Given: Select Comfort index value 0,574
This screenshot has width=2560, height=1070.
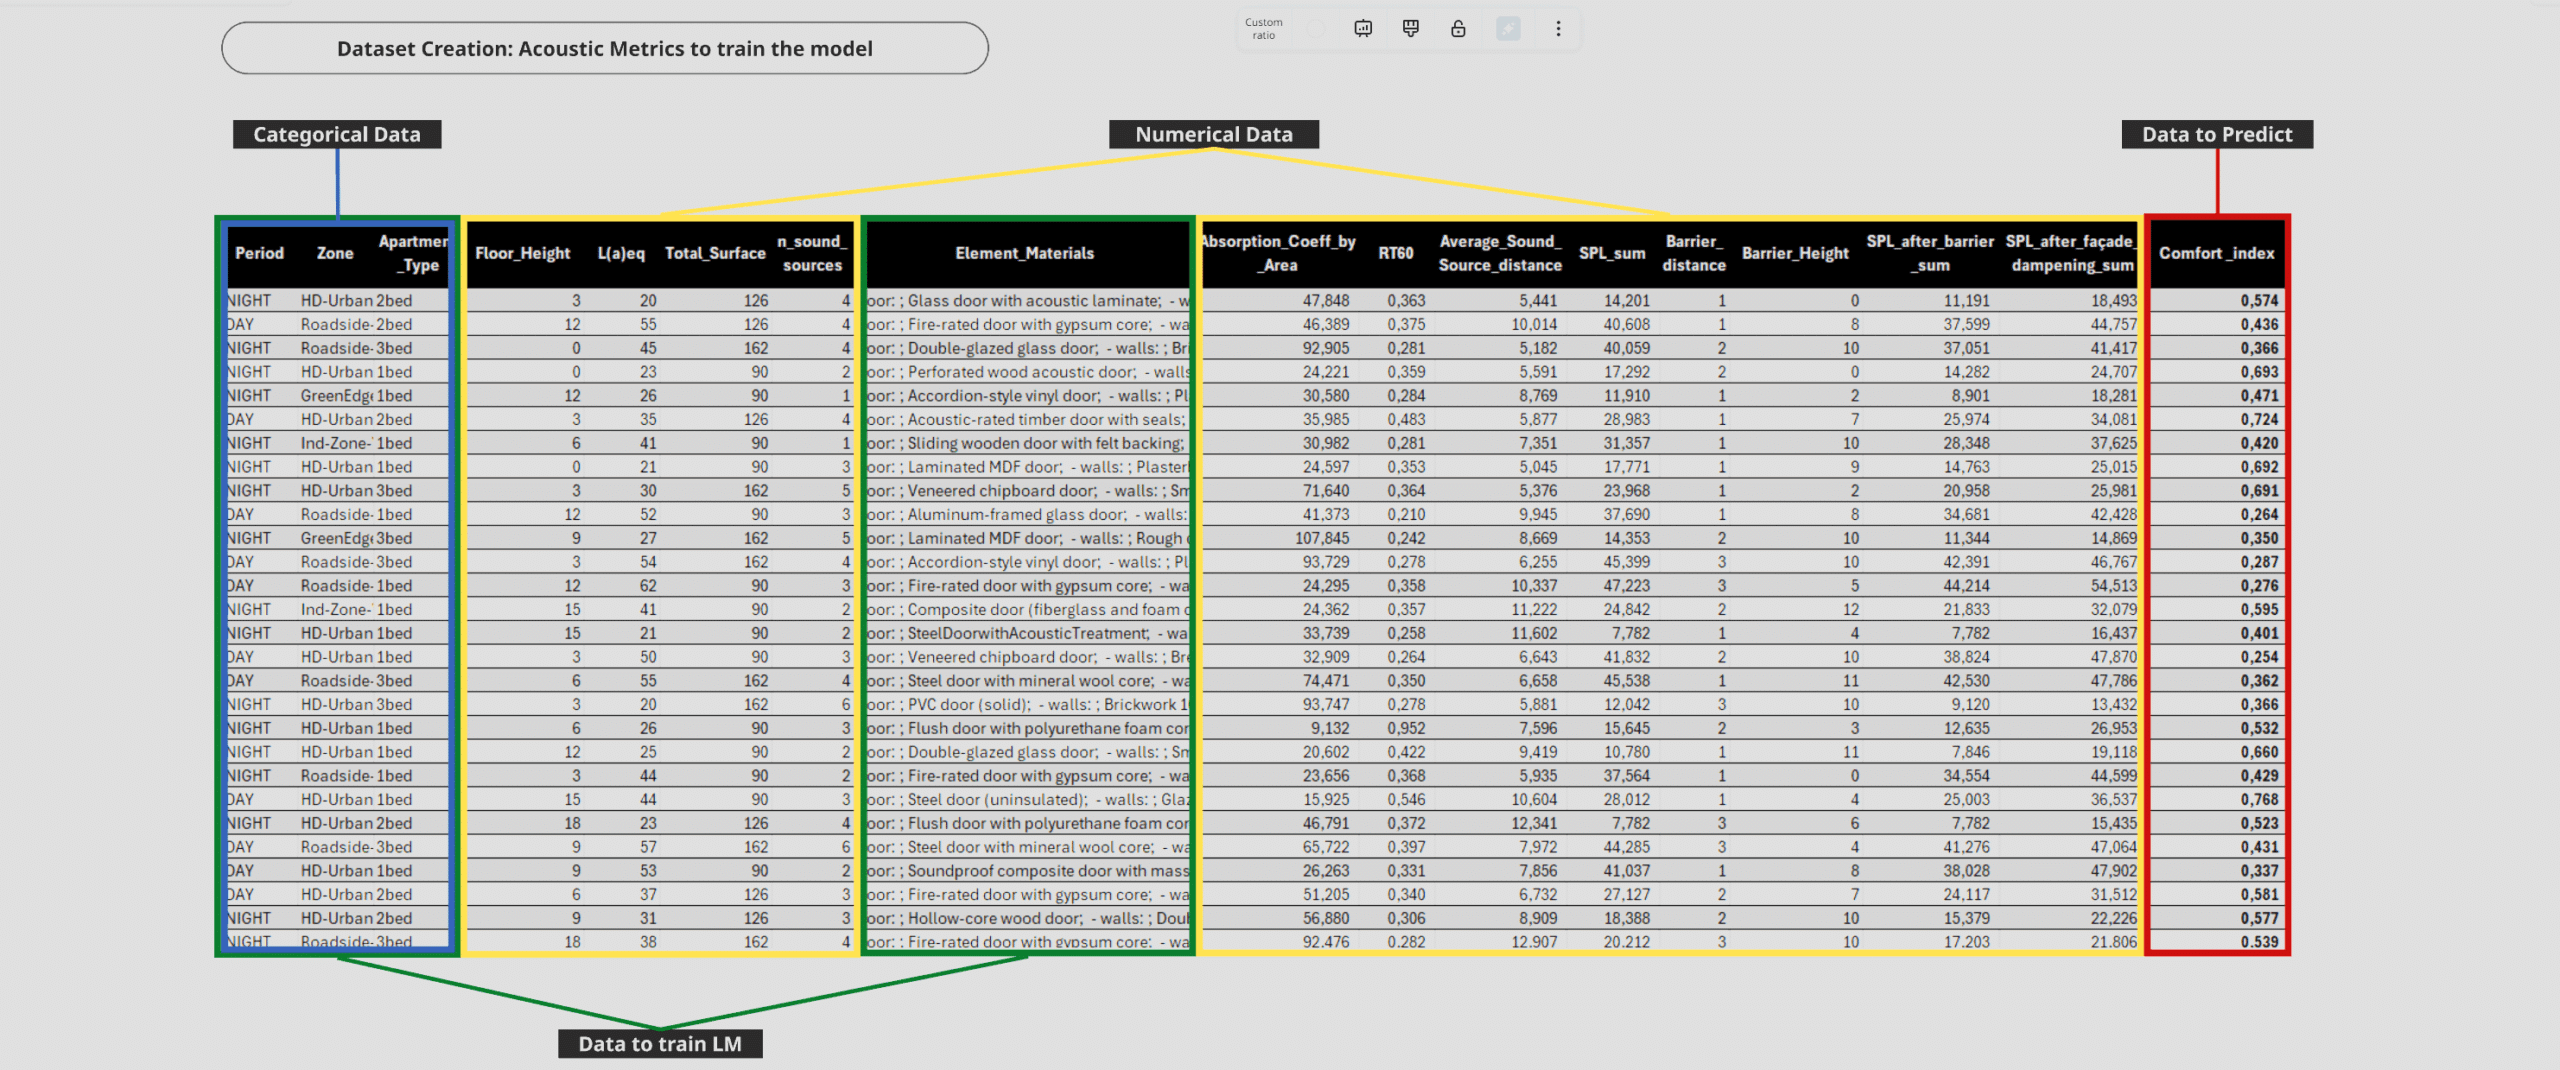Looking at the screenshot, I should (x=2259, y=300).
